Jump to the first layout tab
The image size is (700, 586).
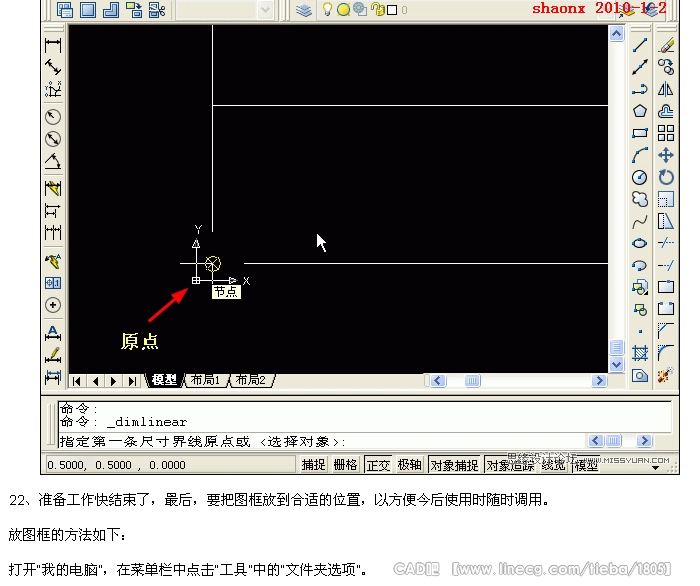[77, 381]
